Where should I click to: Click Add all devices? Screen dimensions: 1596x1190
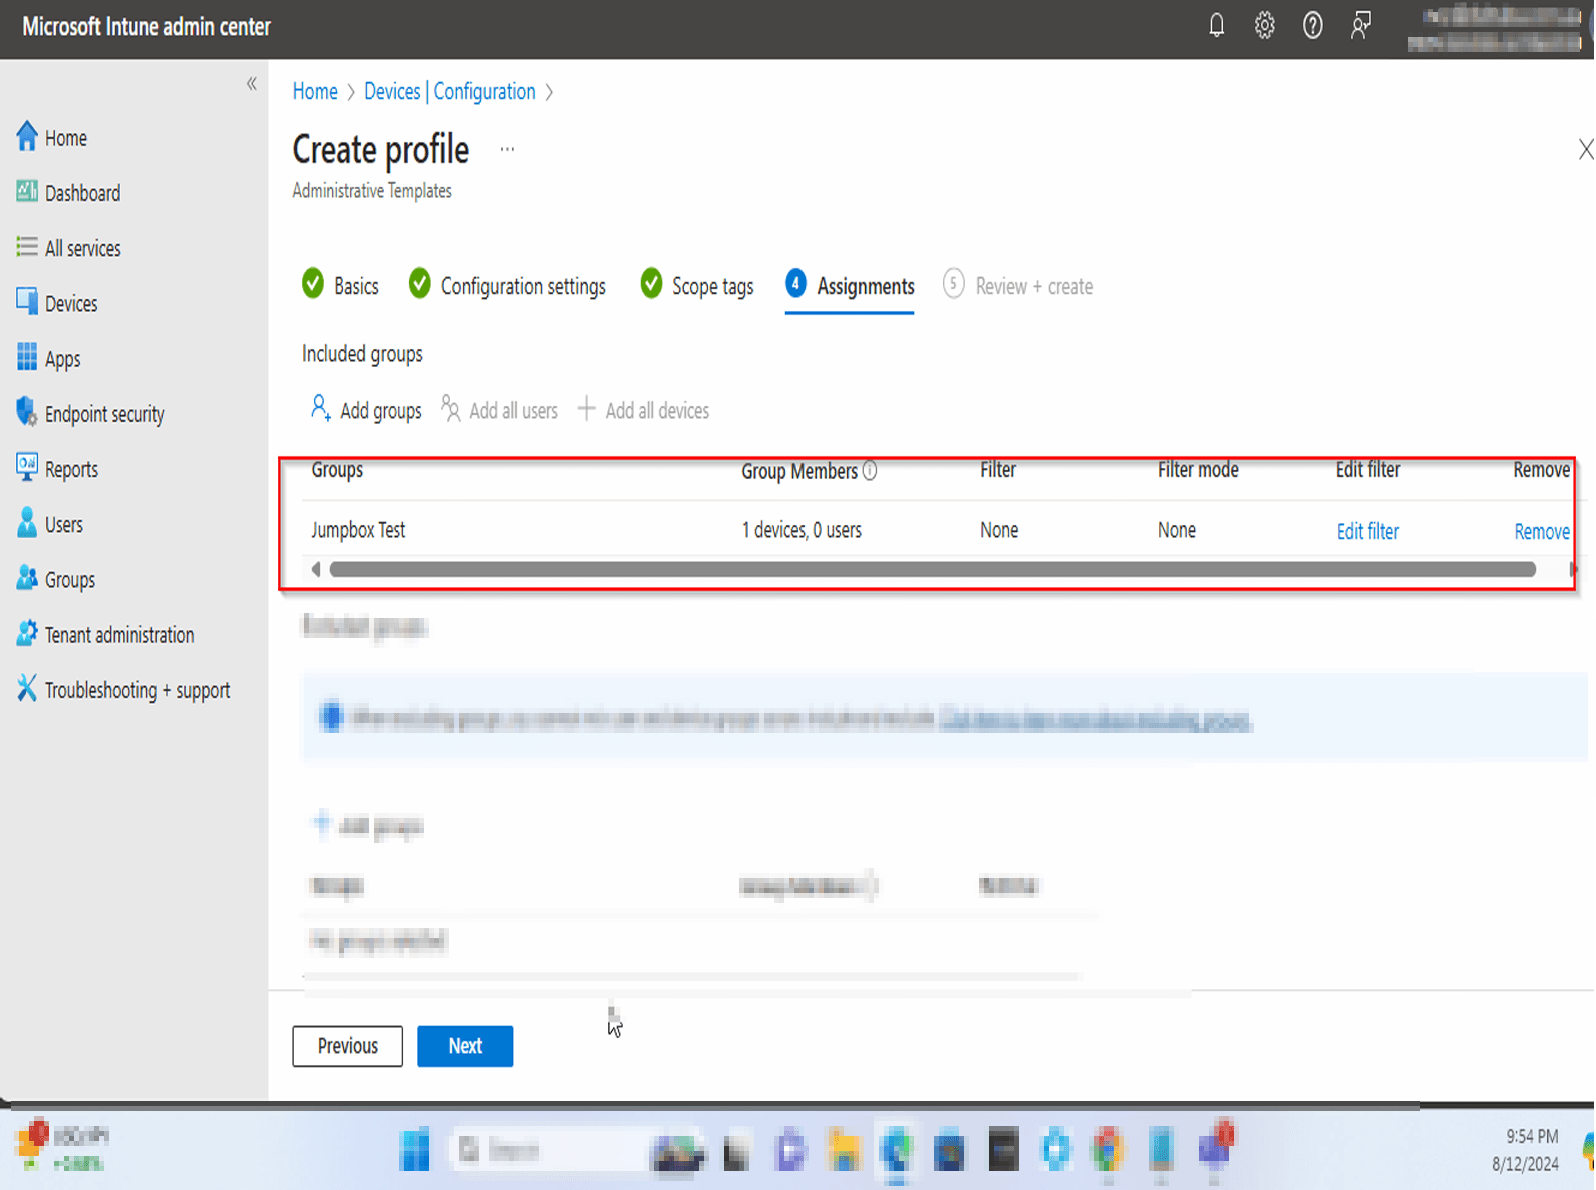click(643, 410)
